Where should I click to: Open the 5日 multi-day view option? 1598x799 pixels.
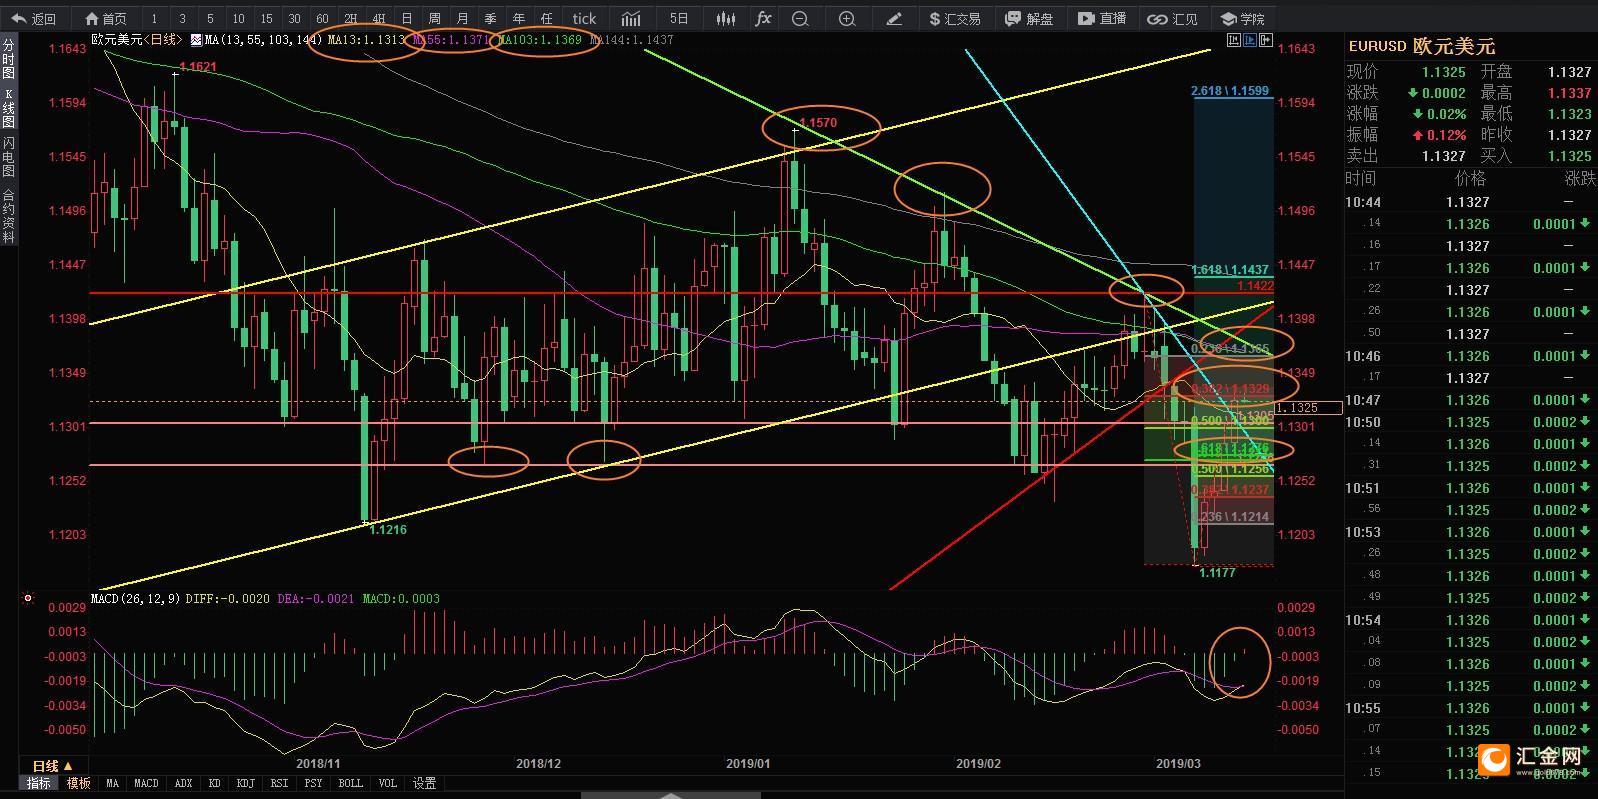[x=679, y=18]
